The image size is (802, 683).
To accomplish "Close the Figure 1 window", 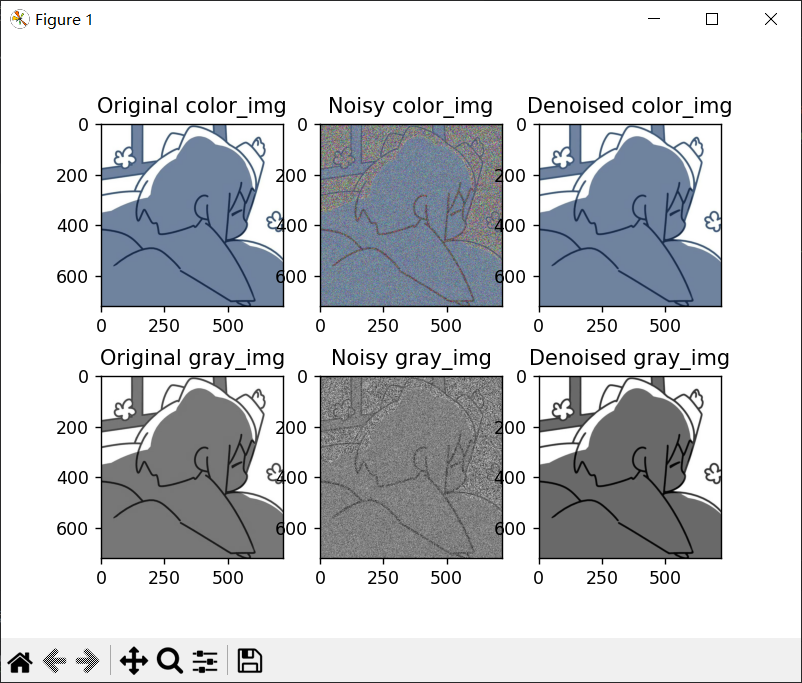I will point(771,19).
